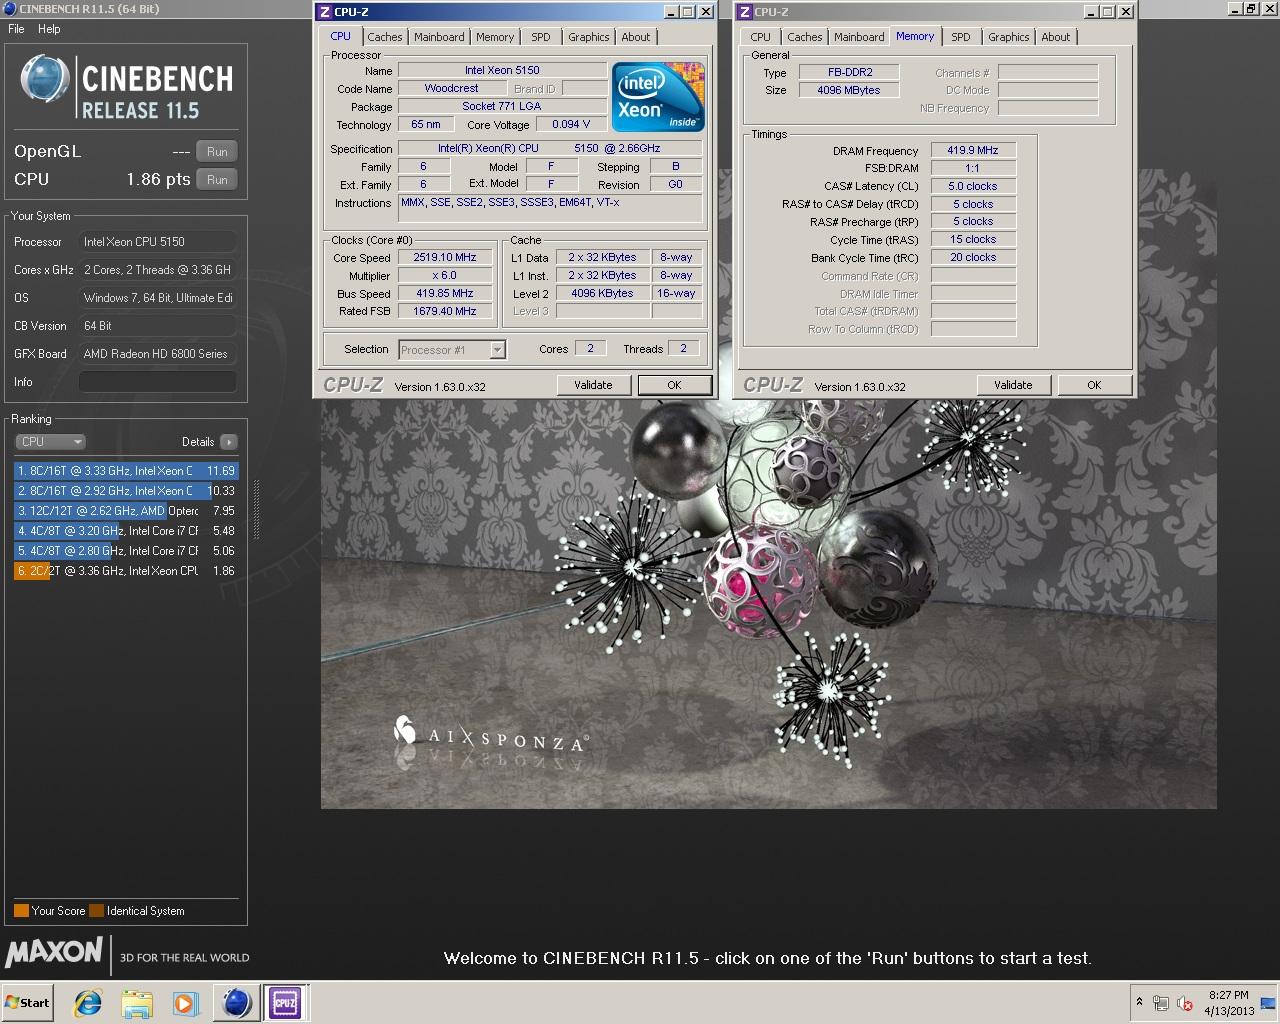Viewport: 1280px width, 1024px height.
Task: Click the MAXON logo
Action: tap(54, 952)
